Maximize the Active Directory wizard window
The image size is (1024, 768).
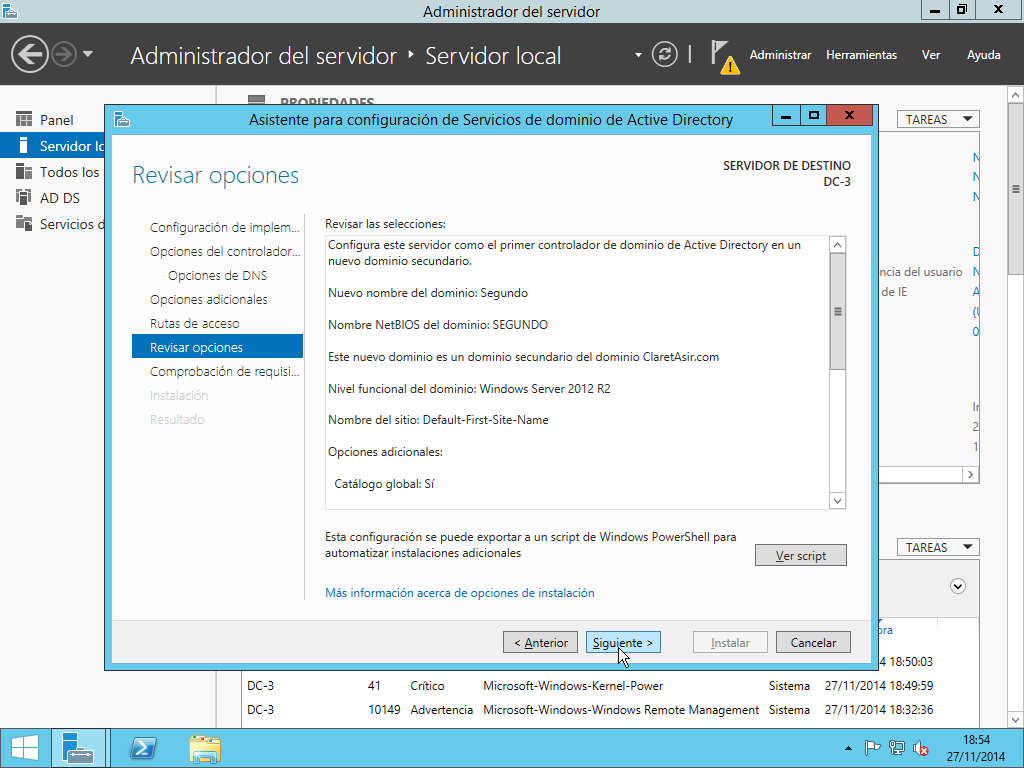814,116
